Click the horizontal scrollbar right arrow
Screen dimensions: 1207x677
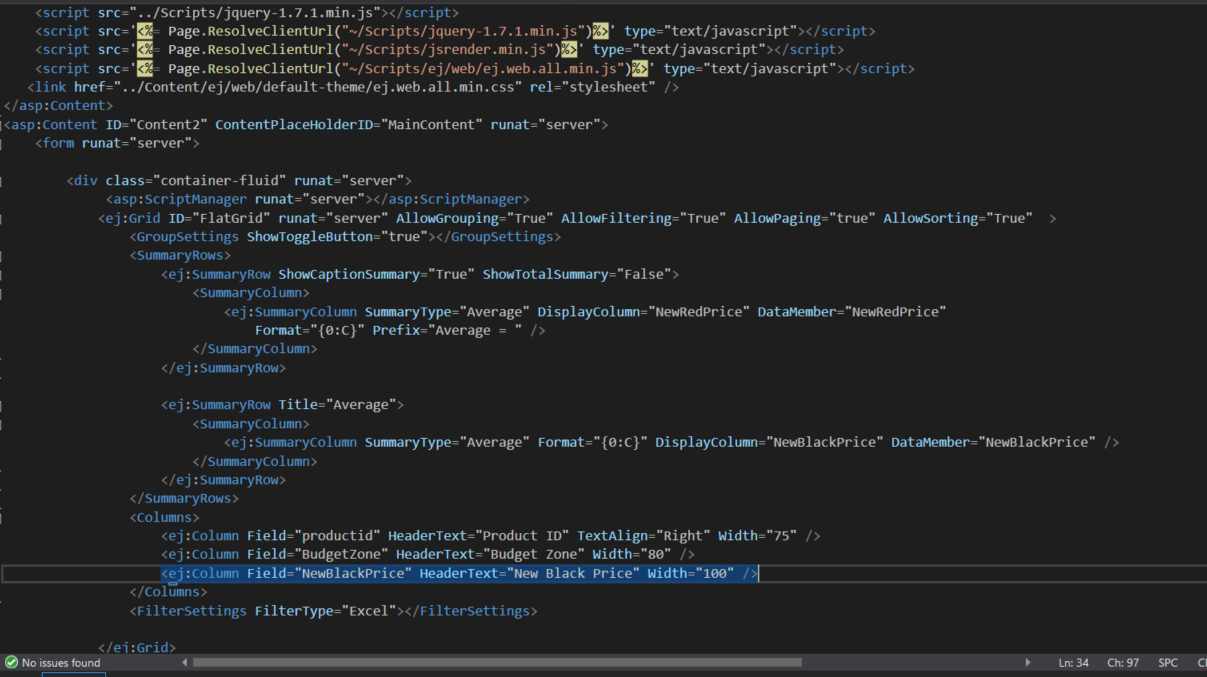click(x=1028, y=663)
